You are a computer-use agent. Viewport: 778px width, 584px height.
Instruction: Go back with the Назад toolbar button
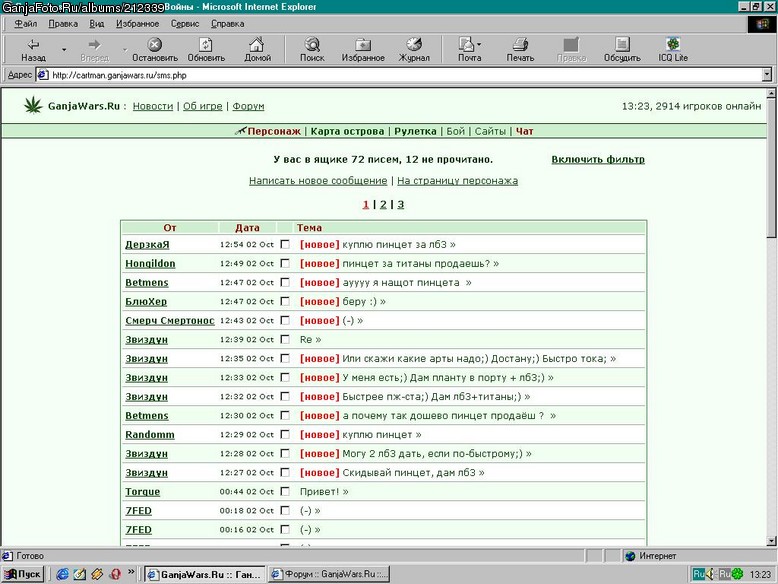click(x=33, y=50)
